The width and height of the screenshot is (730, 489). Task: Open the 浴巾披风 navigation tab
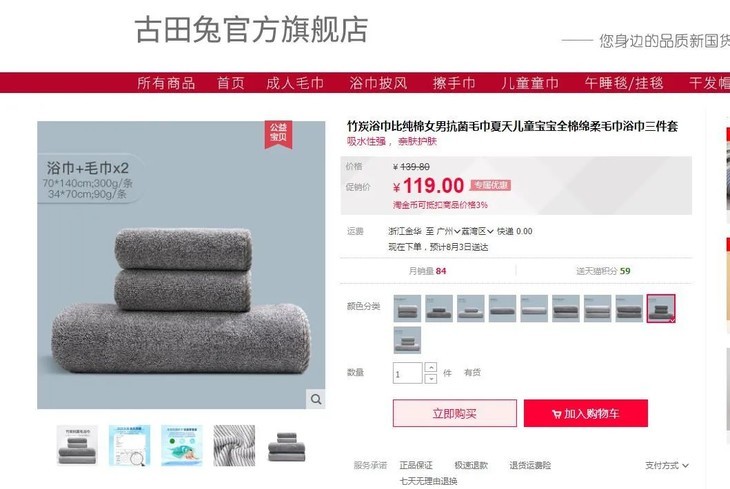tap(379, 83)
